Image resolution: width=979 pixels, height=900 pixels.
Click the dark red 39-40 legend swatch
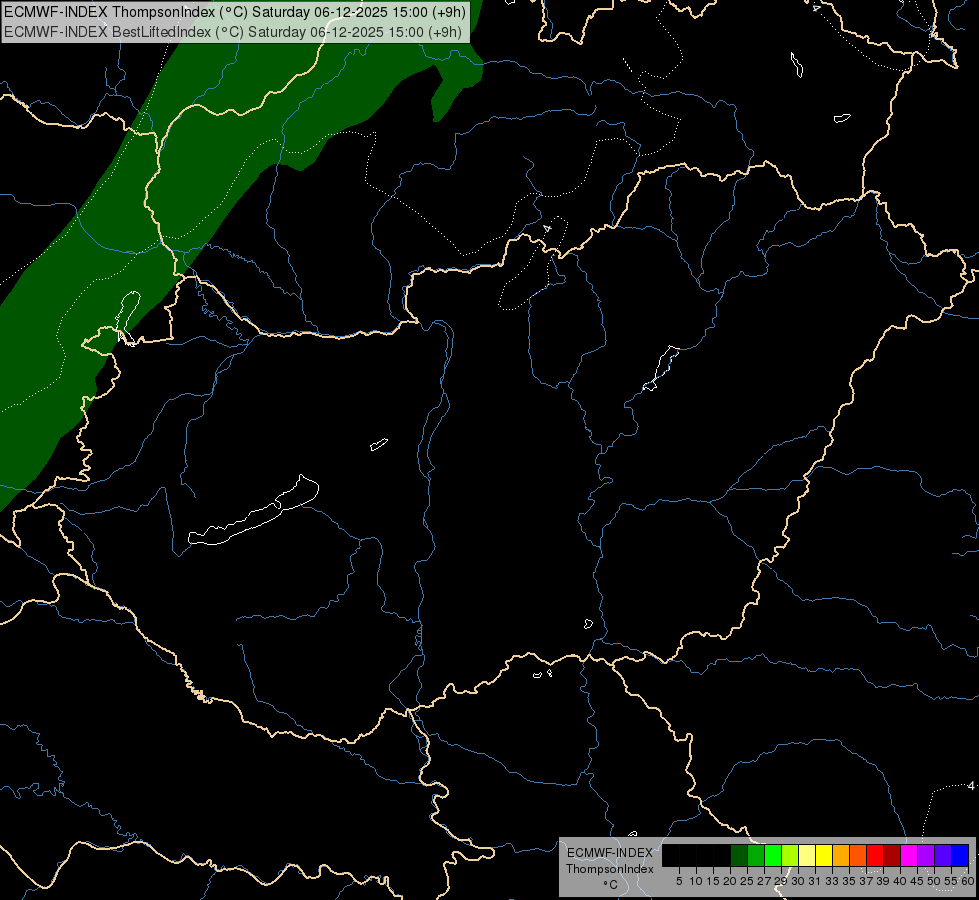pyautogui.click(x=892, y=855)
